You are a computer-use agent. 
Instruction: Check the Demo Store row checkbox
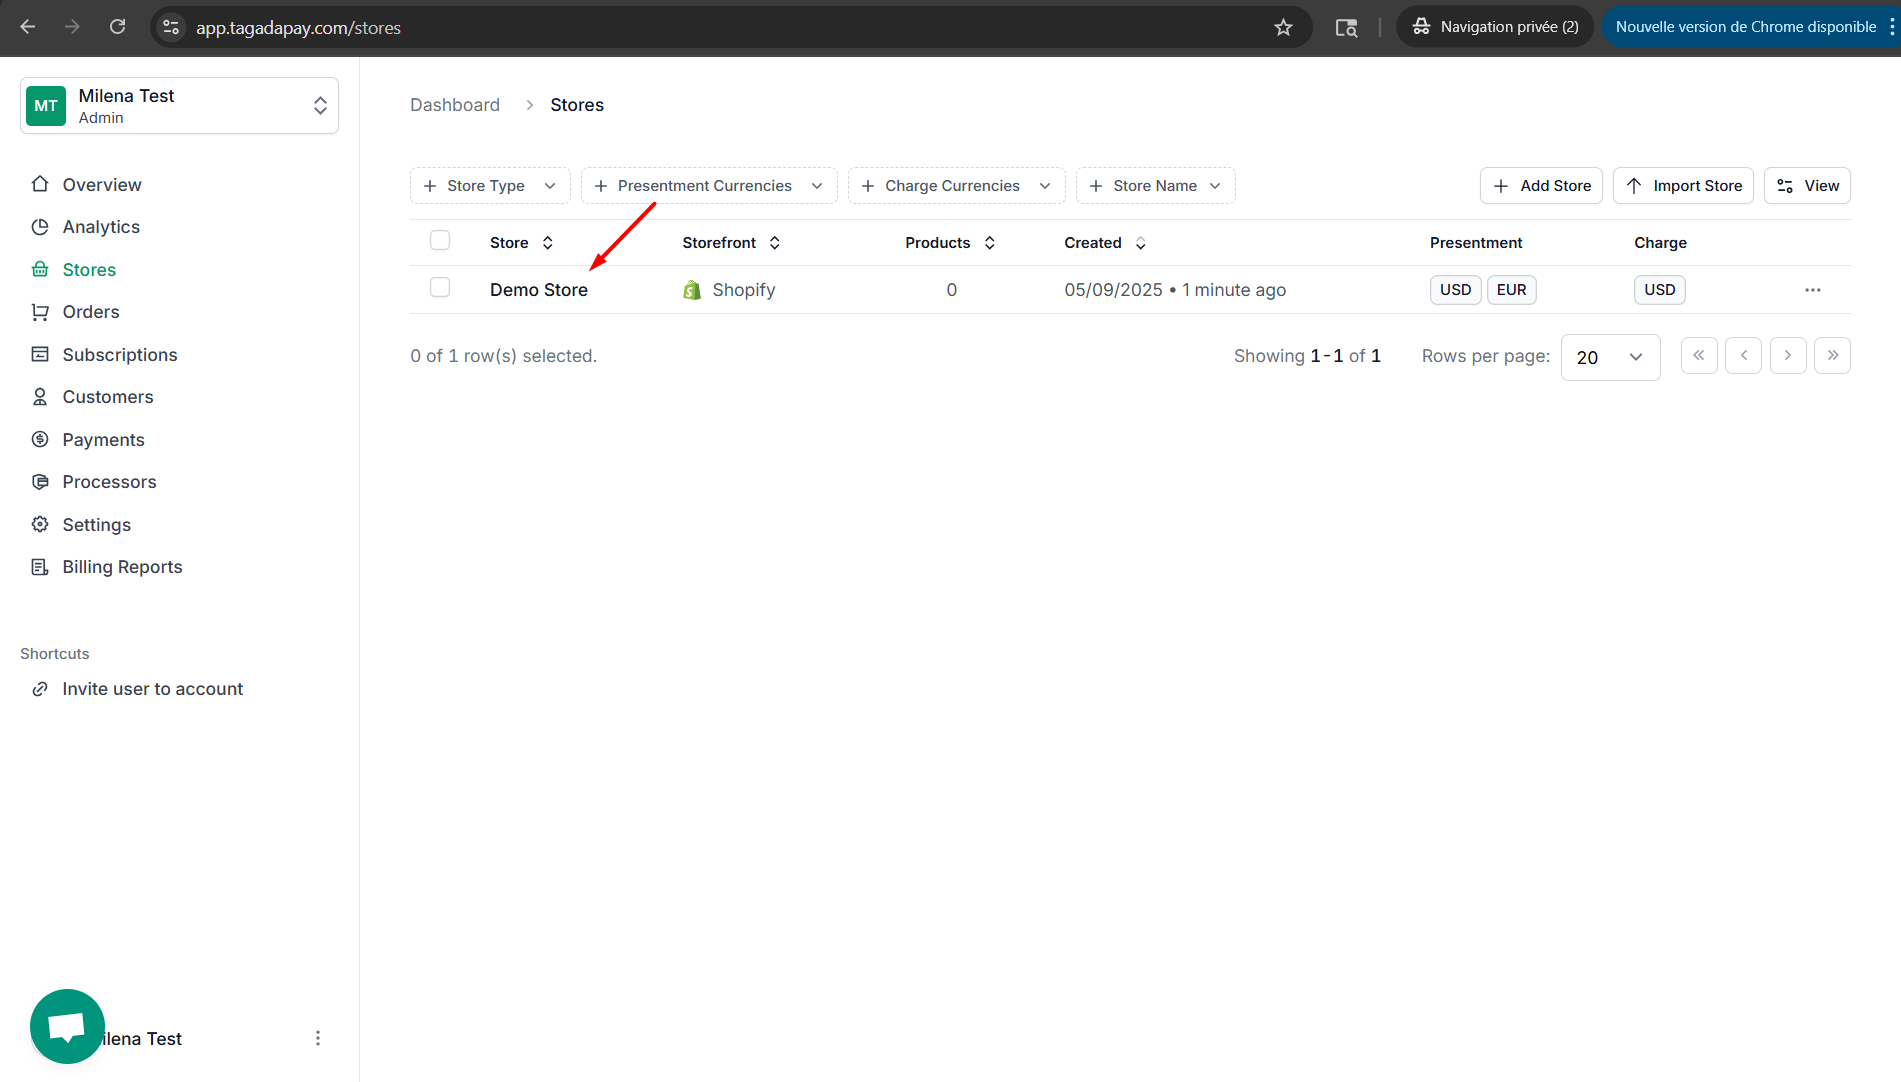440,287
